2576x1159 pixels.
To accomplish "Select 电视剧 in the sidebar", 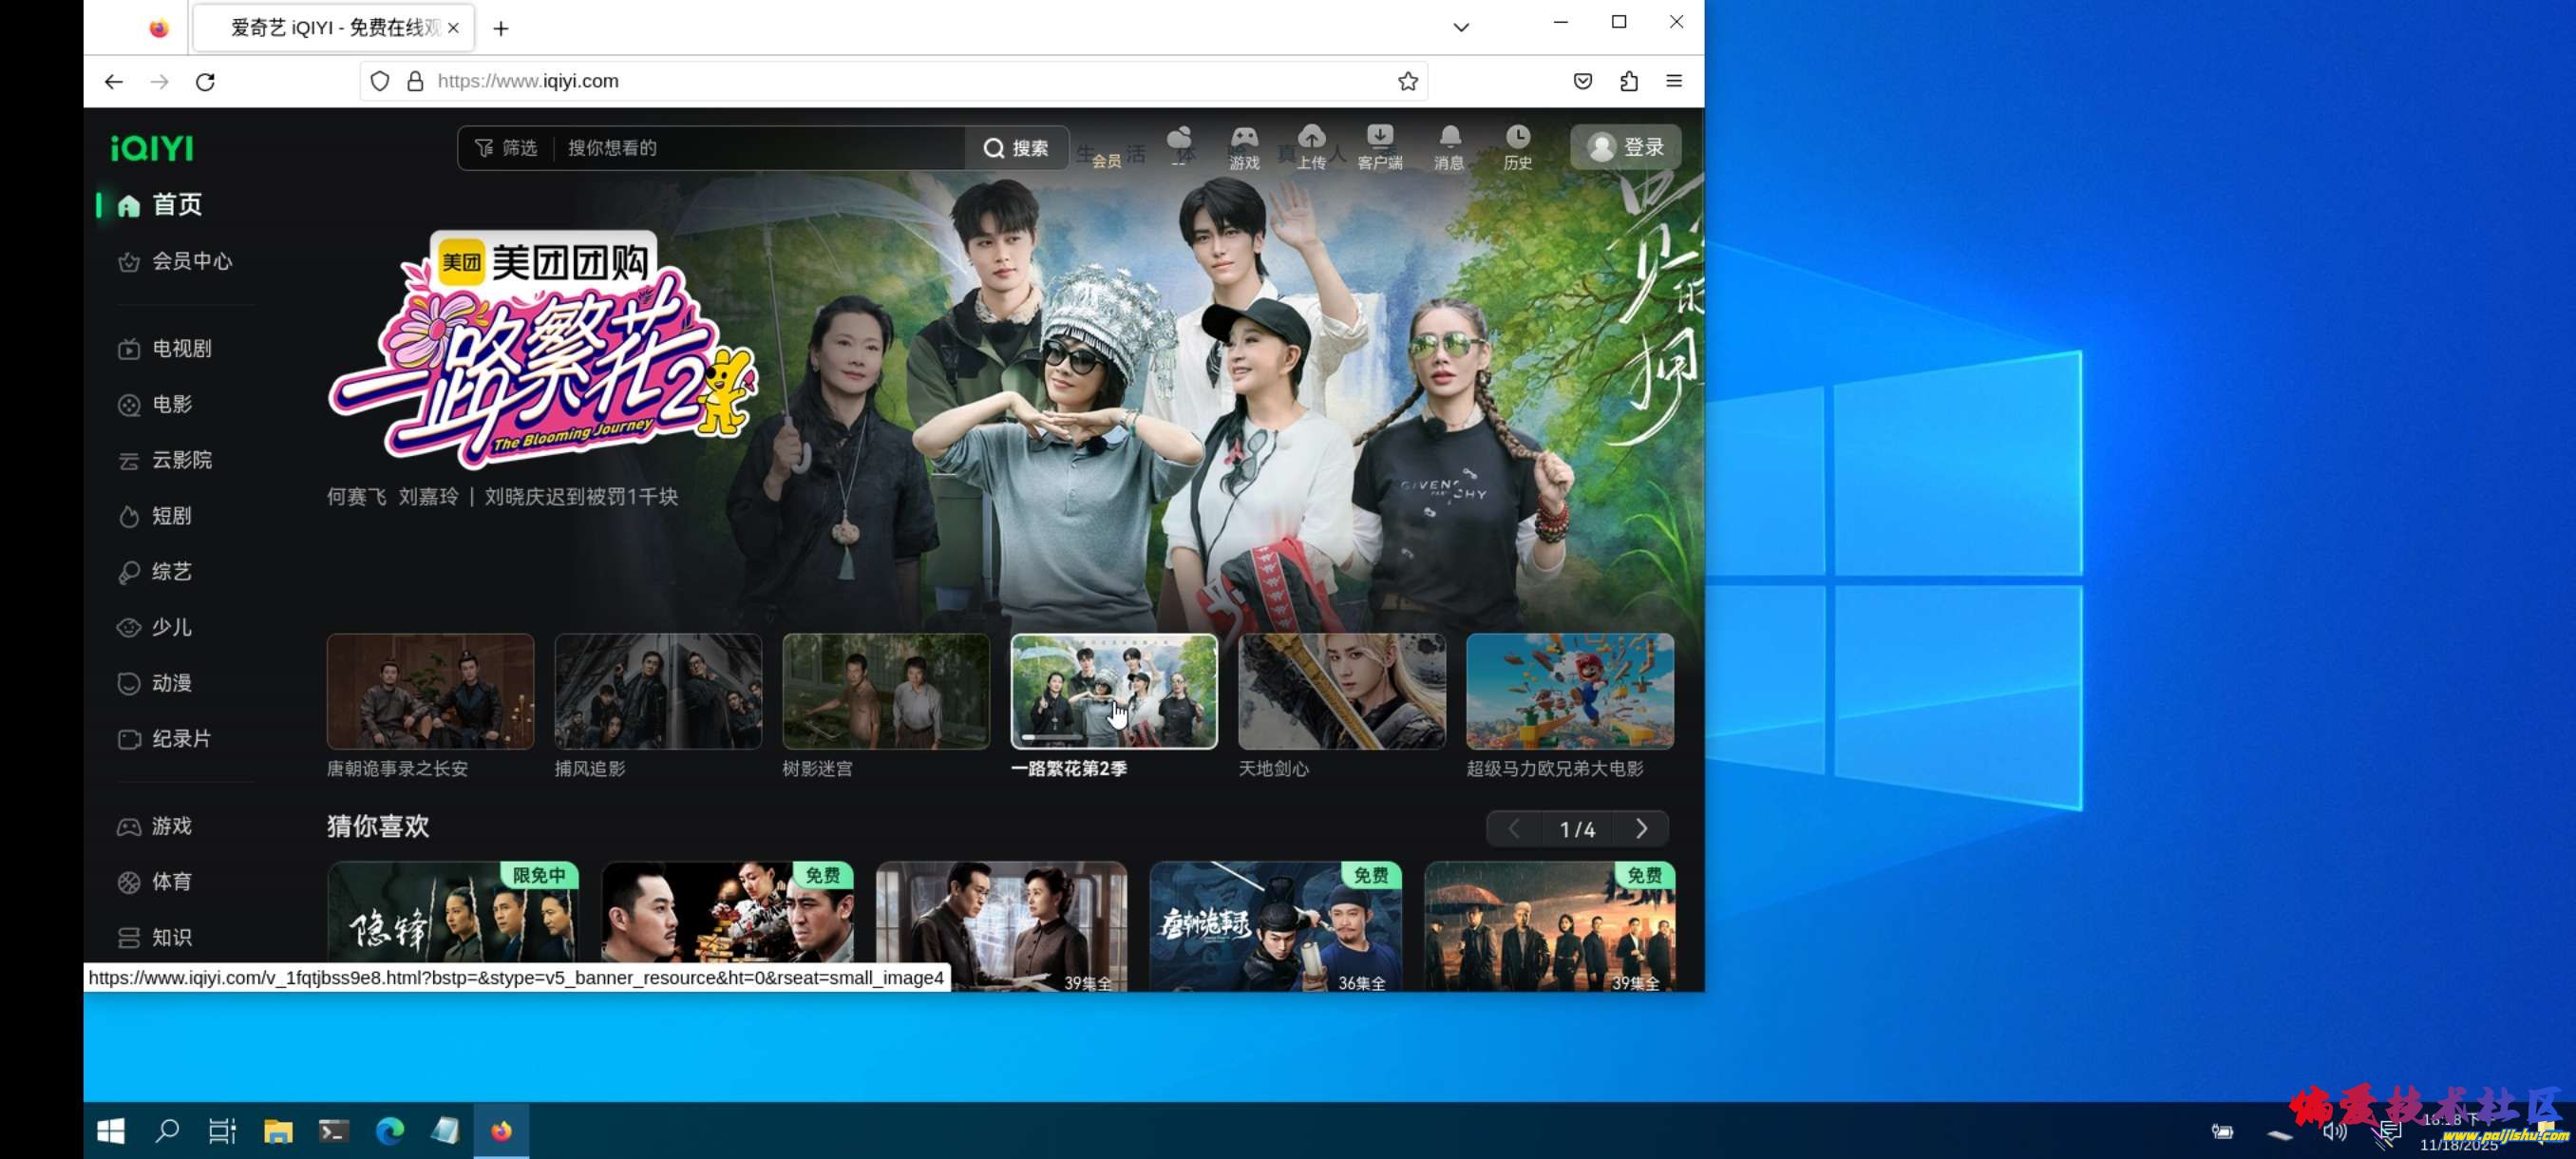I will coord(180,348).
